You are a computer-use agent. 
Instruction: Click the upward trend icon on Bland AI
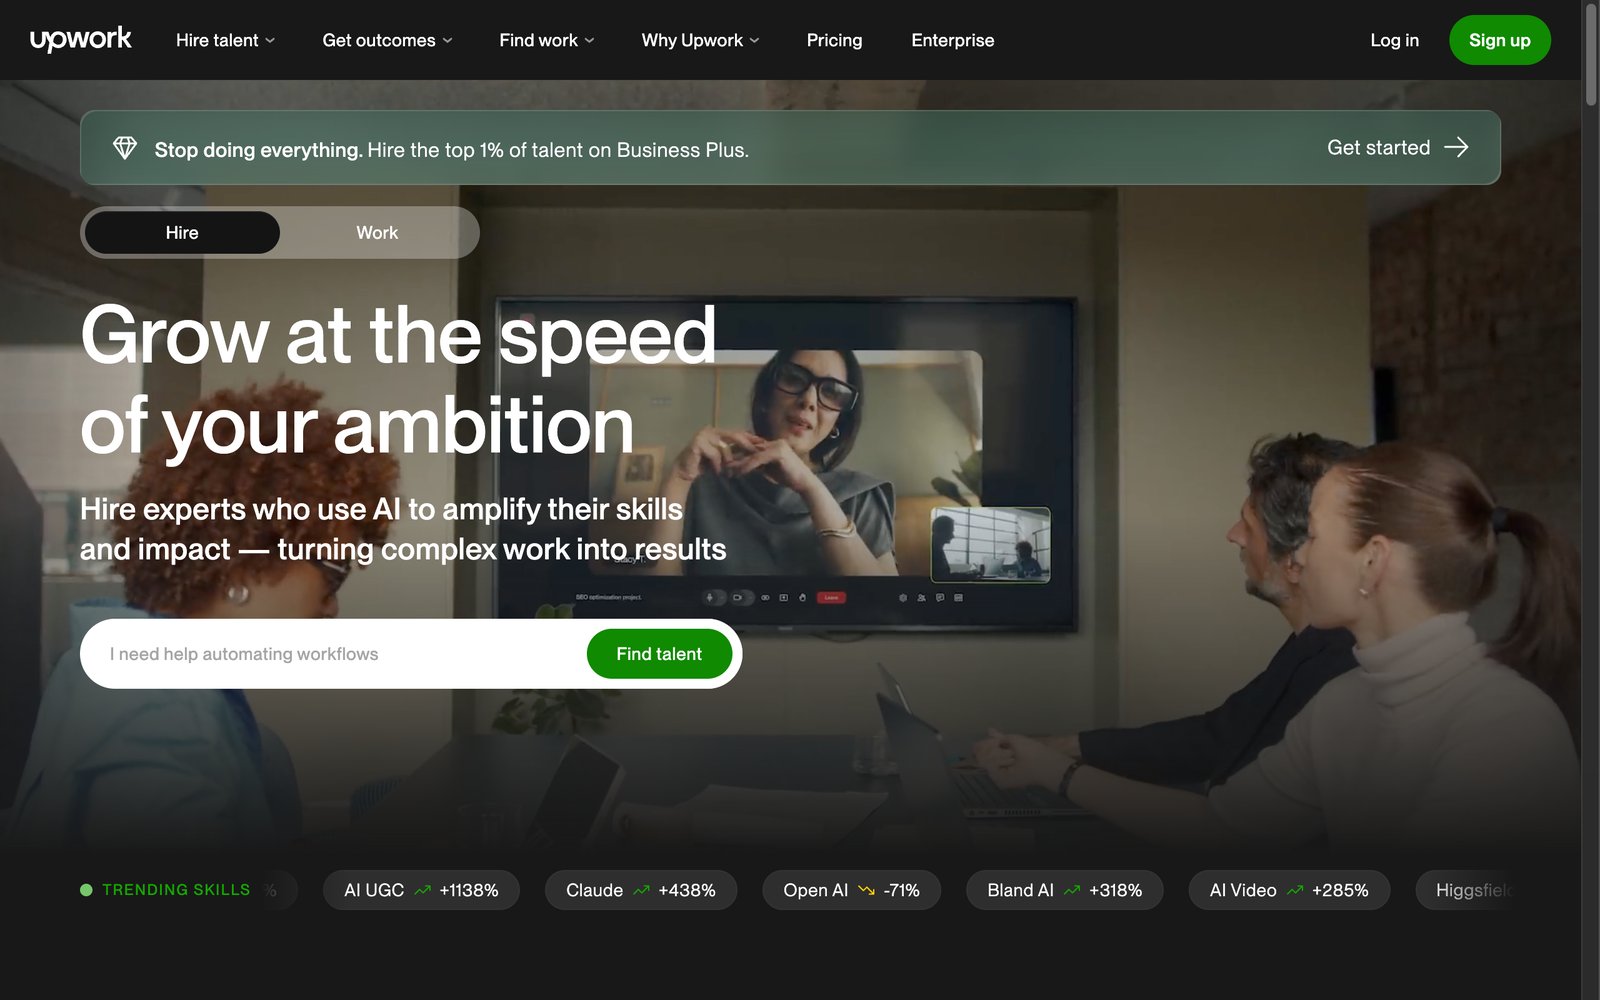coord(1072,890)
